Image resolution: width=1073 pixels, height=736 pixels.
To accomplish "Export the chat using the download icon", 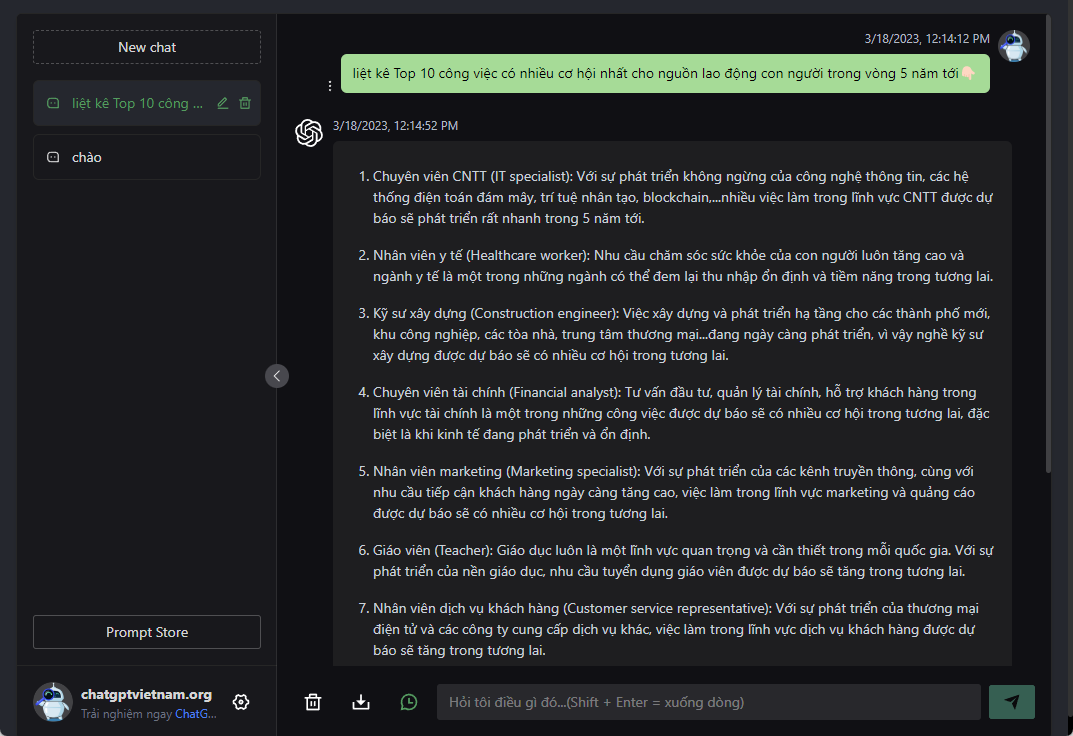I will (361, 702).
